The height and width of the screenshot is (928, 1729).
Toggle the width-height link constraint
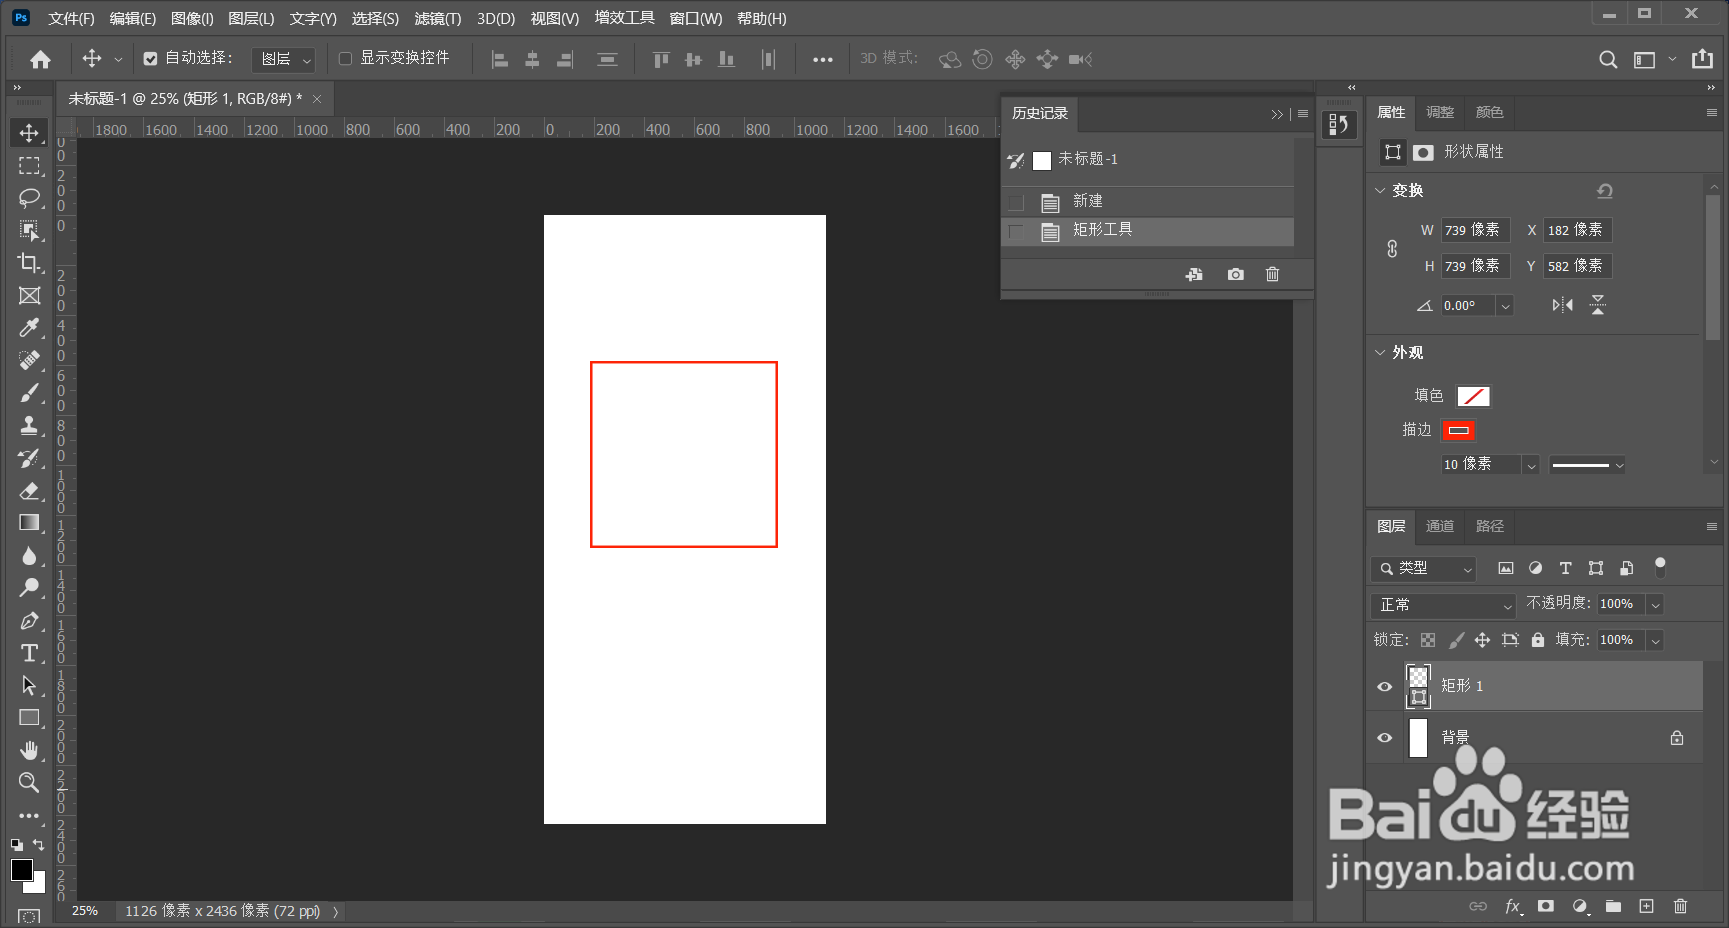tap(1392, 248)
